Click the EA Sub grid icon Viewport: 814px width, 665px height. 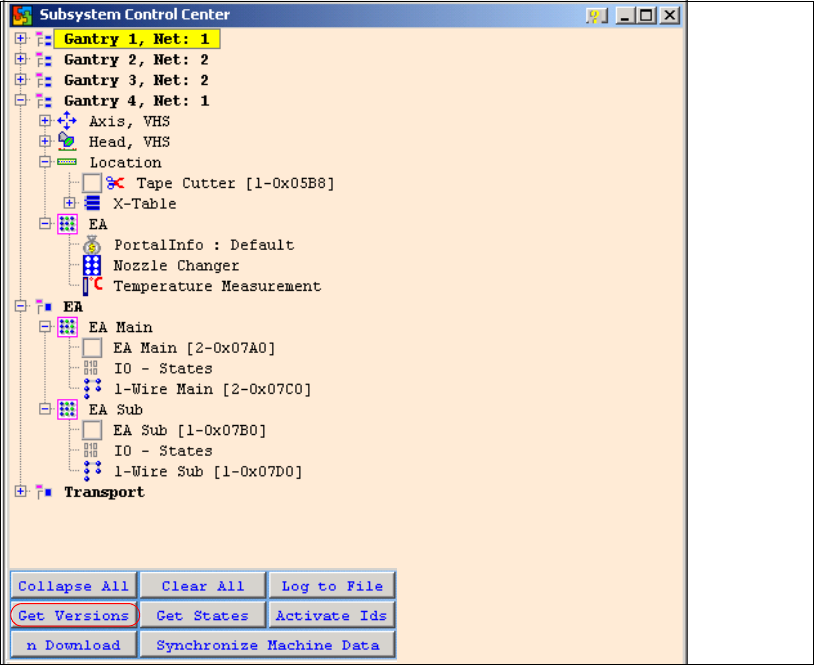click(x=67, y=410)
